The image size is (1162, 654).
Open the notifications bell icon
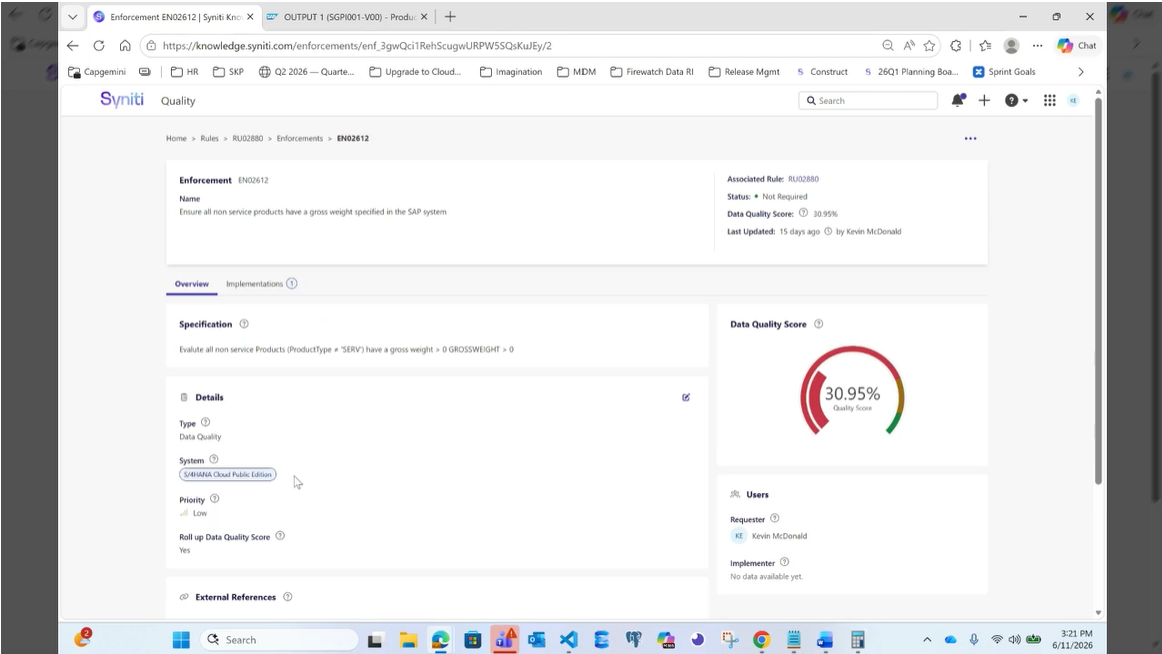click(x=957, y=101)
